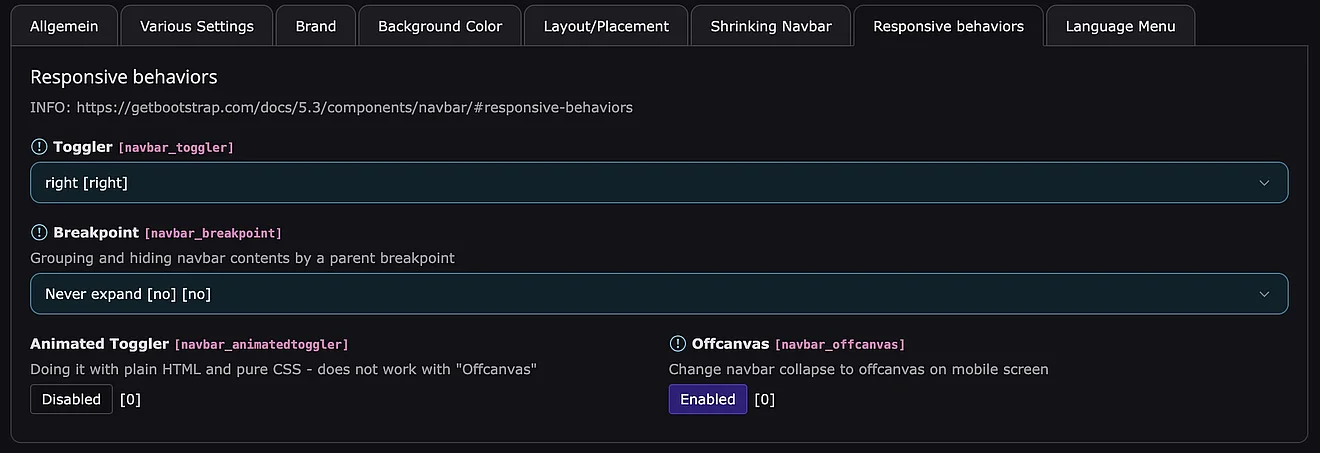The height and width of the screenshot is (453, 1320).
Task: Click the chevron arrow in Toggler dropdown
Action: 1264,183
